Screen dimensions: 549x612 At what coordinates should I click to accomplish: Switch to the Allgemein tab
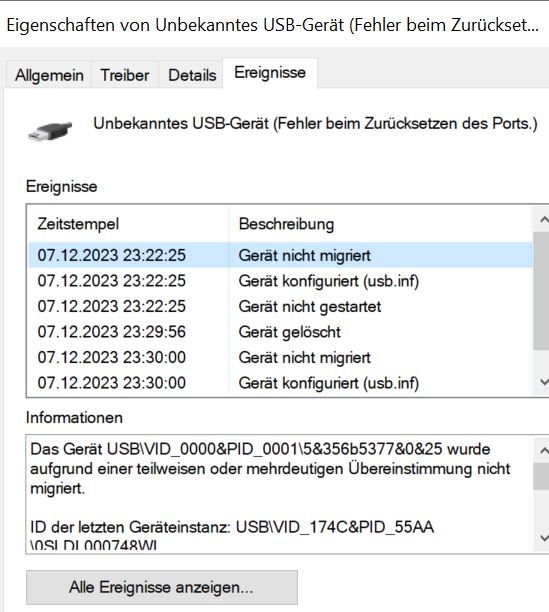(x=49, y=75)
